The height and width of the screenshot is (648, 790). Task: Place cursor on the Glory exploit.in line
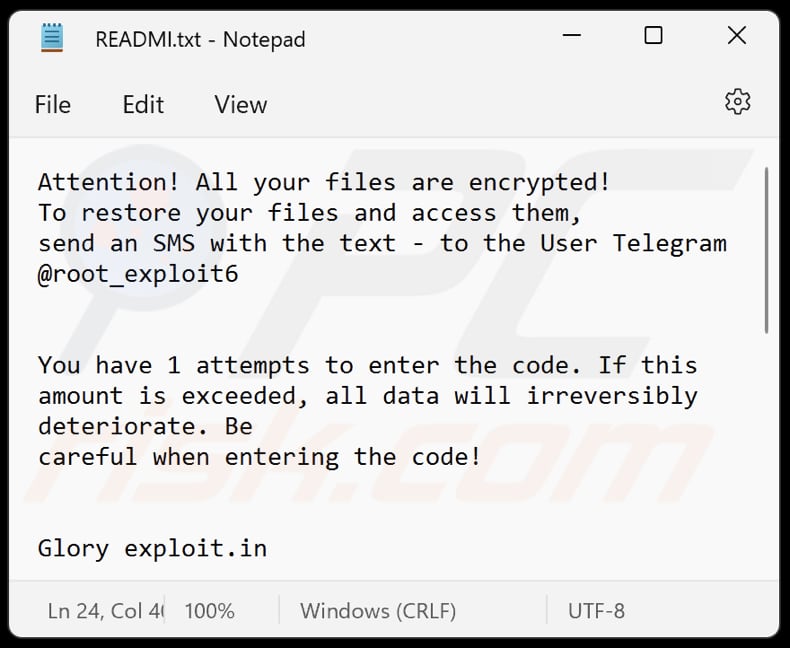point(152,547)
